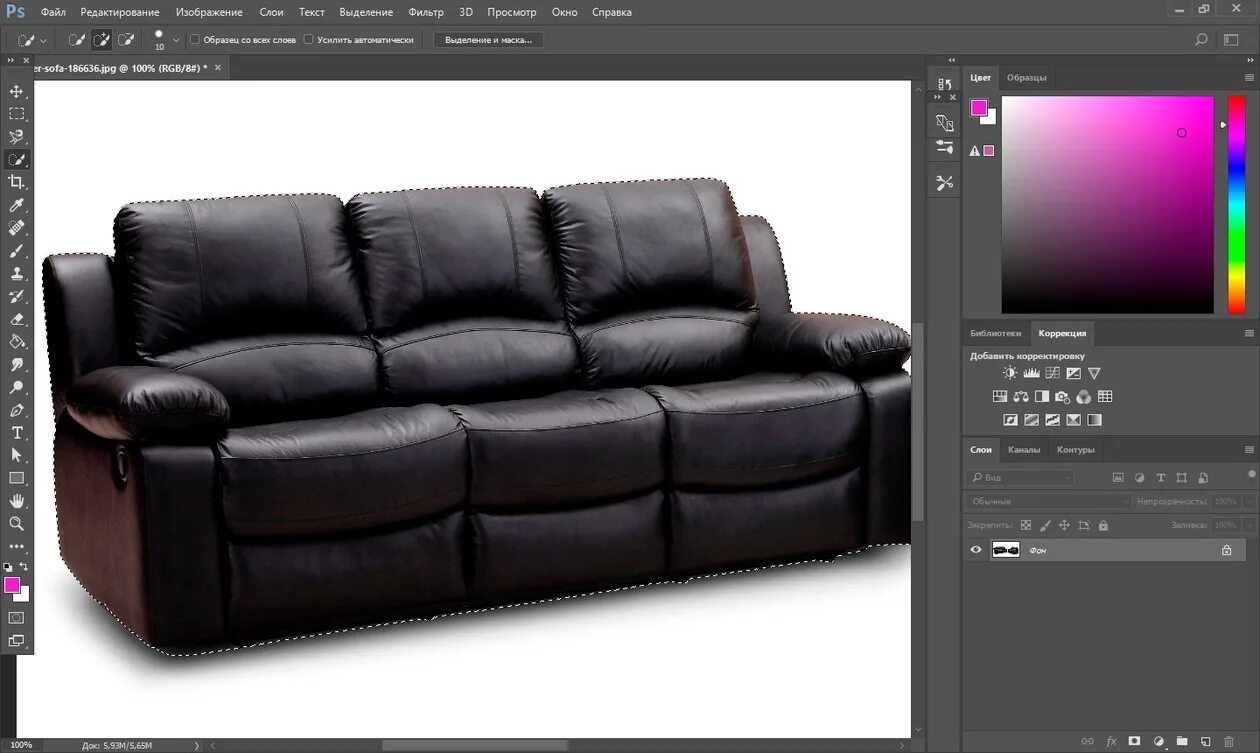This screenshot has width=1260, height=753.
Task: Add an Exposure adjustment
Action: tap(1073, 373)
